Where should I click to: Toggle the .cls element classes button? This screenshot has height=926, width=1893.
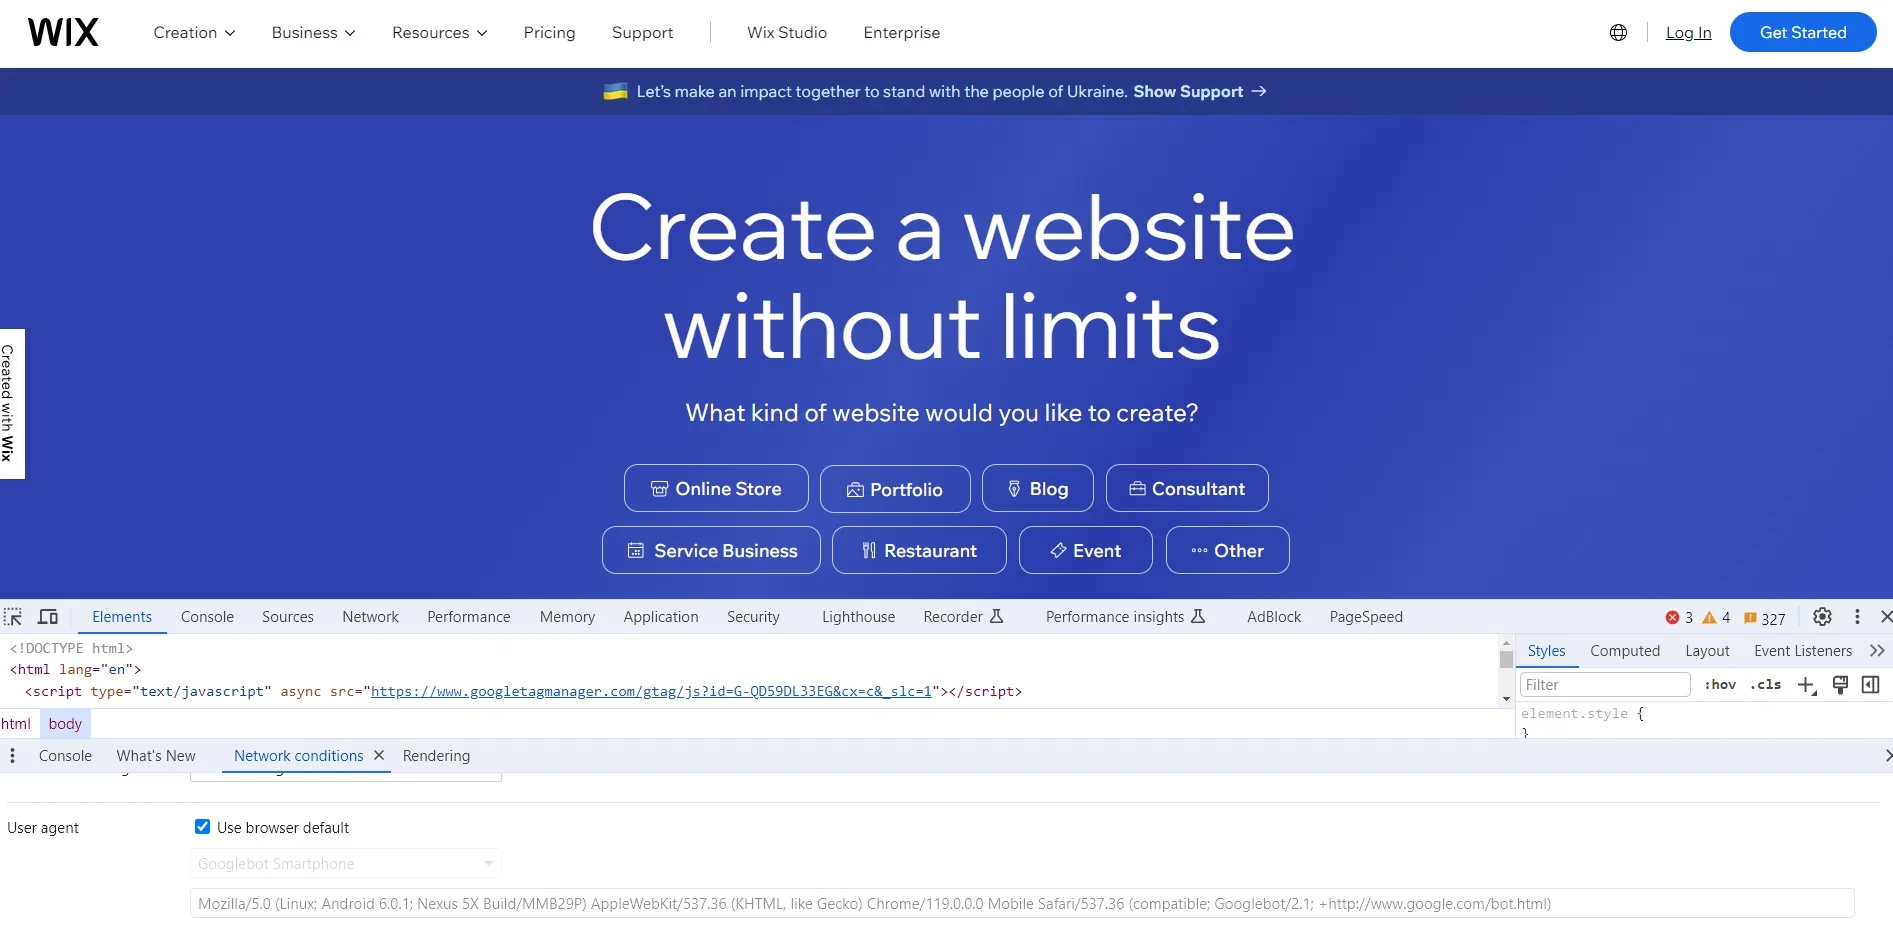[x=1765, y=685]
